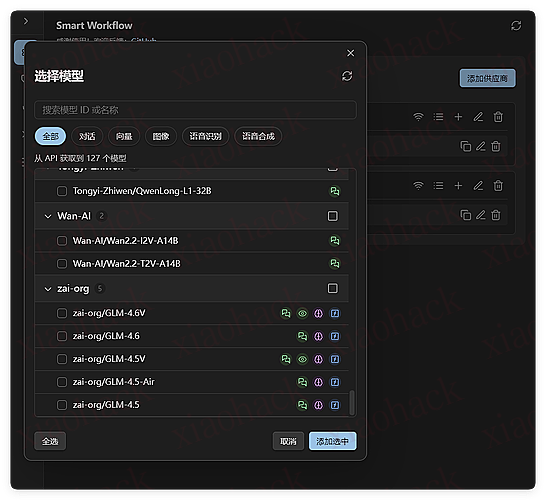The width and height of the screenshot is (545, 500).
Task: Click chat icon on GLM-4.6V row
Action: [x=286, y=313]
